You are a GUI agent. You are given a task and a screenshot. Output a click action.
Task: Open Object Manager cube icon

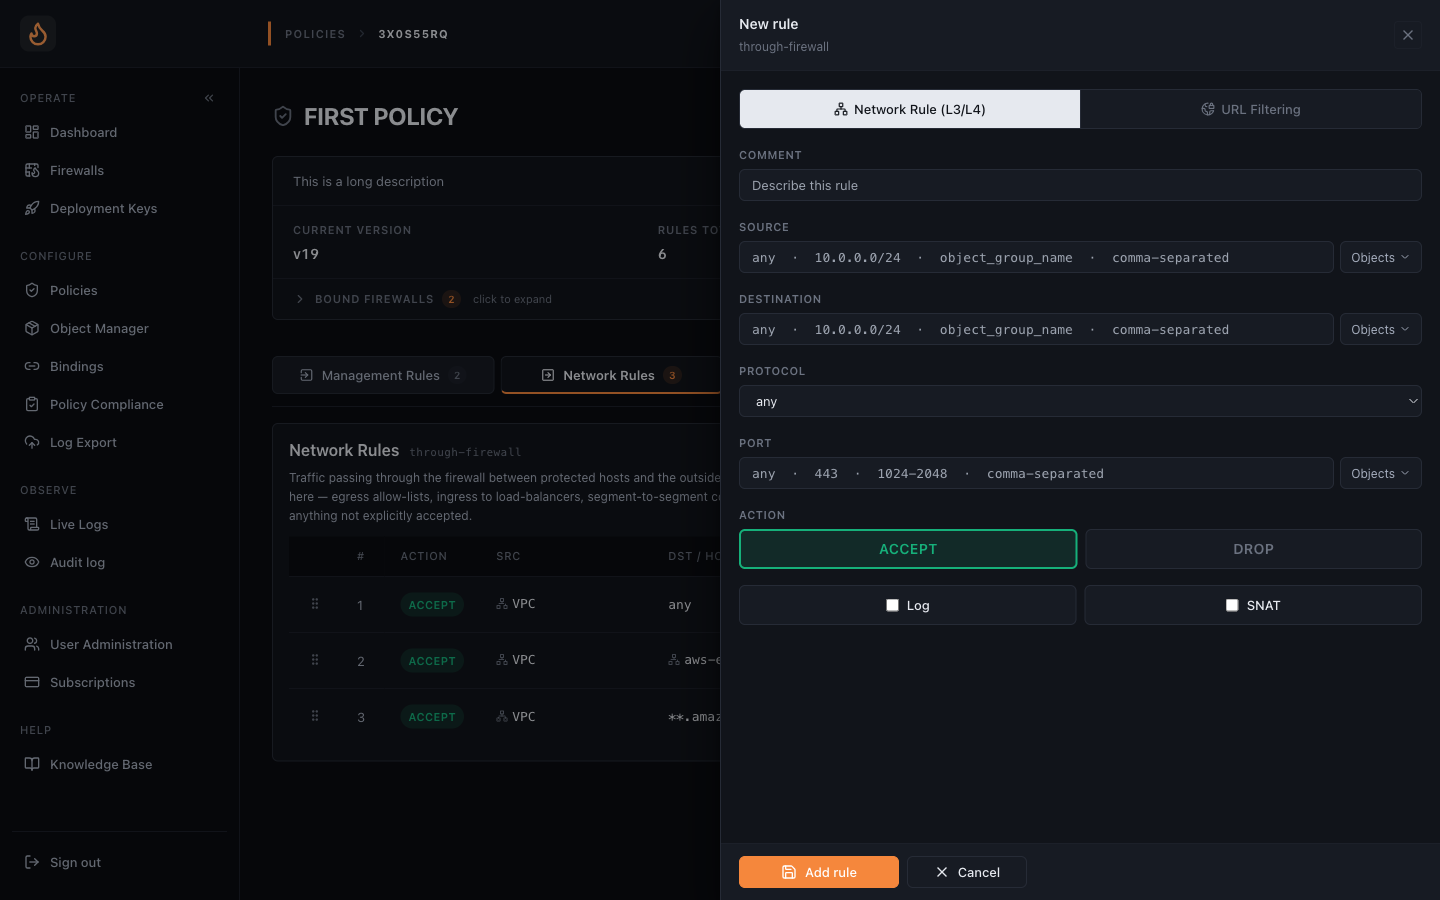32,328
